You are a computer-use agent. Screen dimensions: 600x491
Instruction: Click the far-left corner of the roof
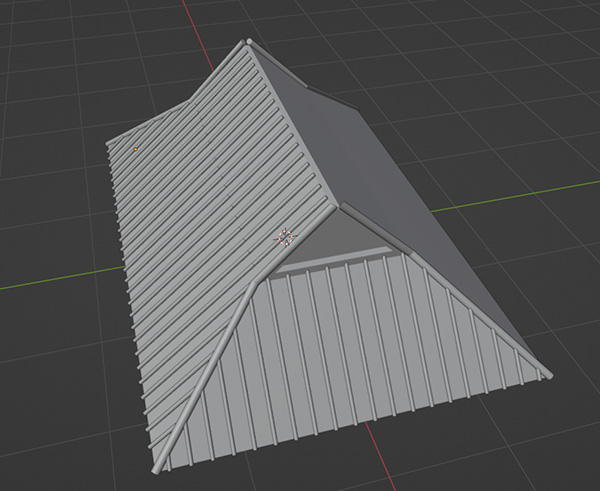tap(110, 145)
